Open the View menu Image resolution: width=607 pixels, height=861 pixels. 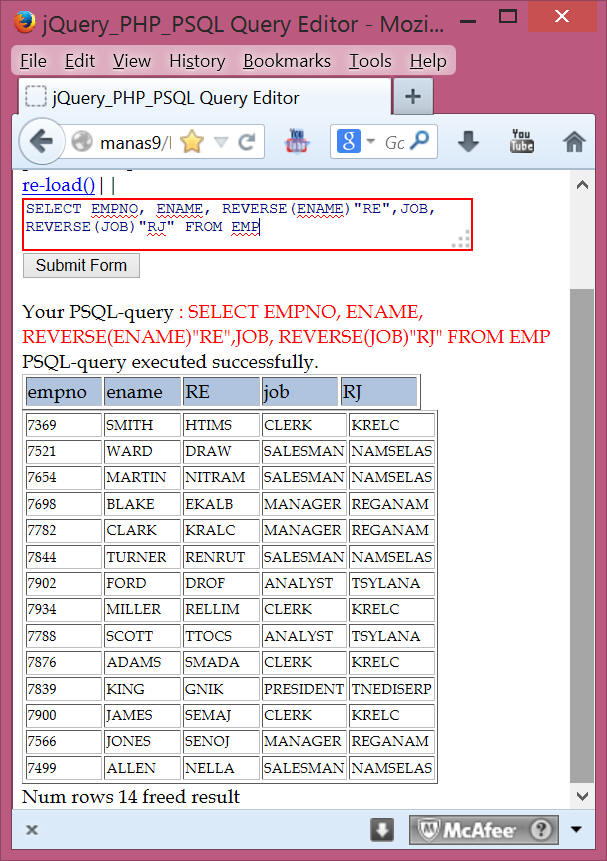pyautogui.click(x=131, y=61)
